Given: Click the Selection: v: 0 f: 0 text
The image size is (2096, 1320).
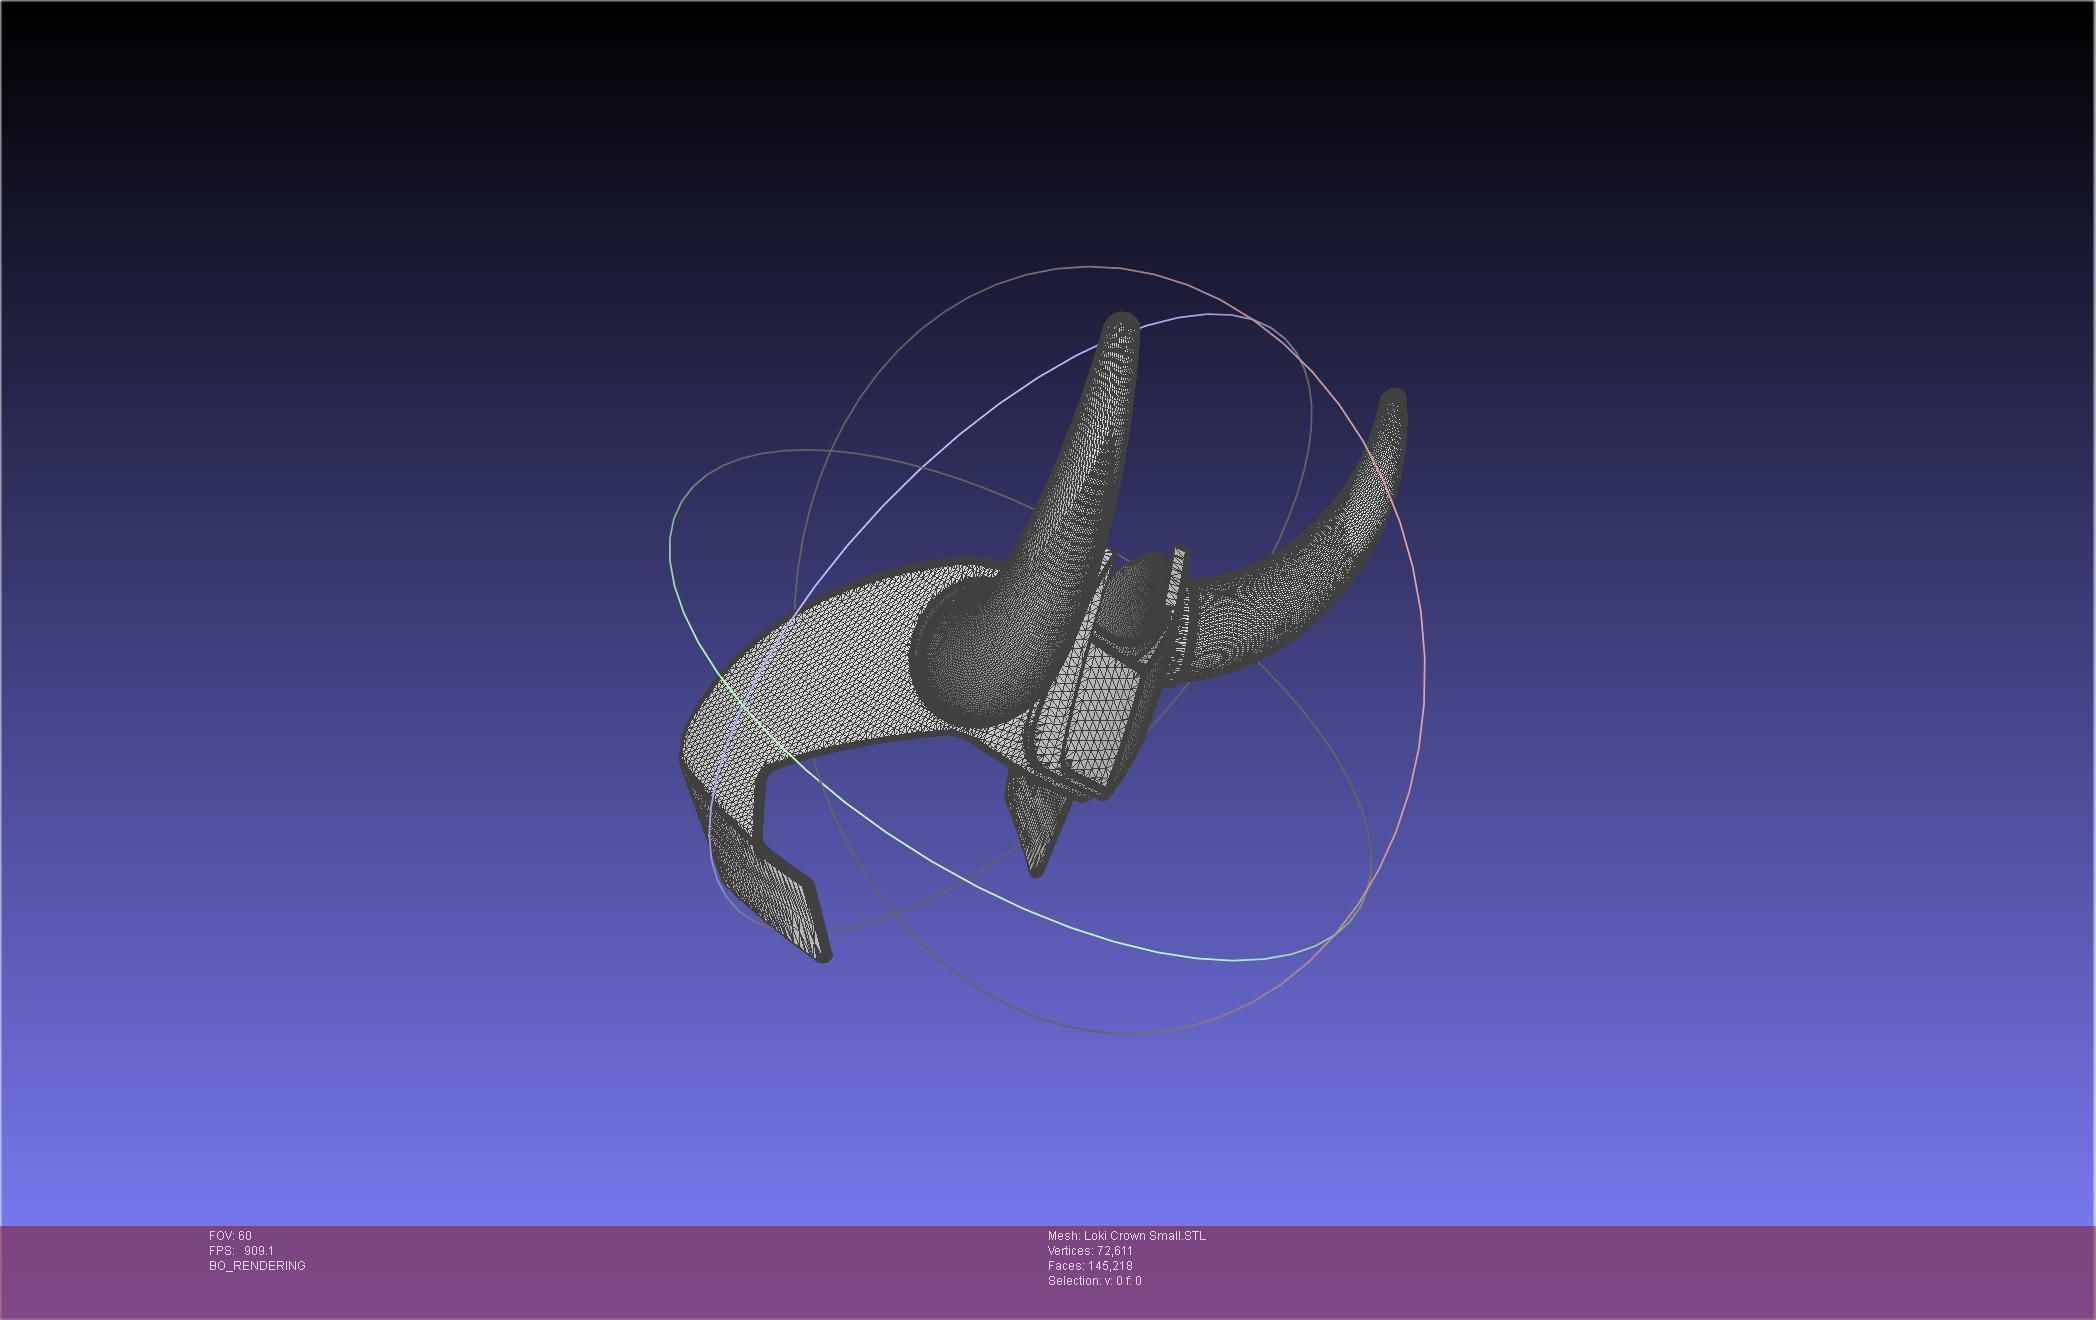Looking at the screenshot, I should pos(1094,1281).
